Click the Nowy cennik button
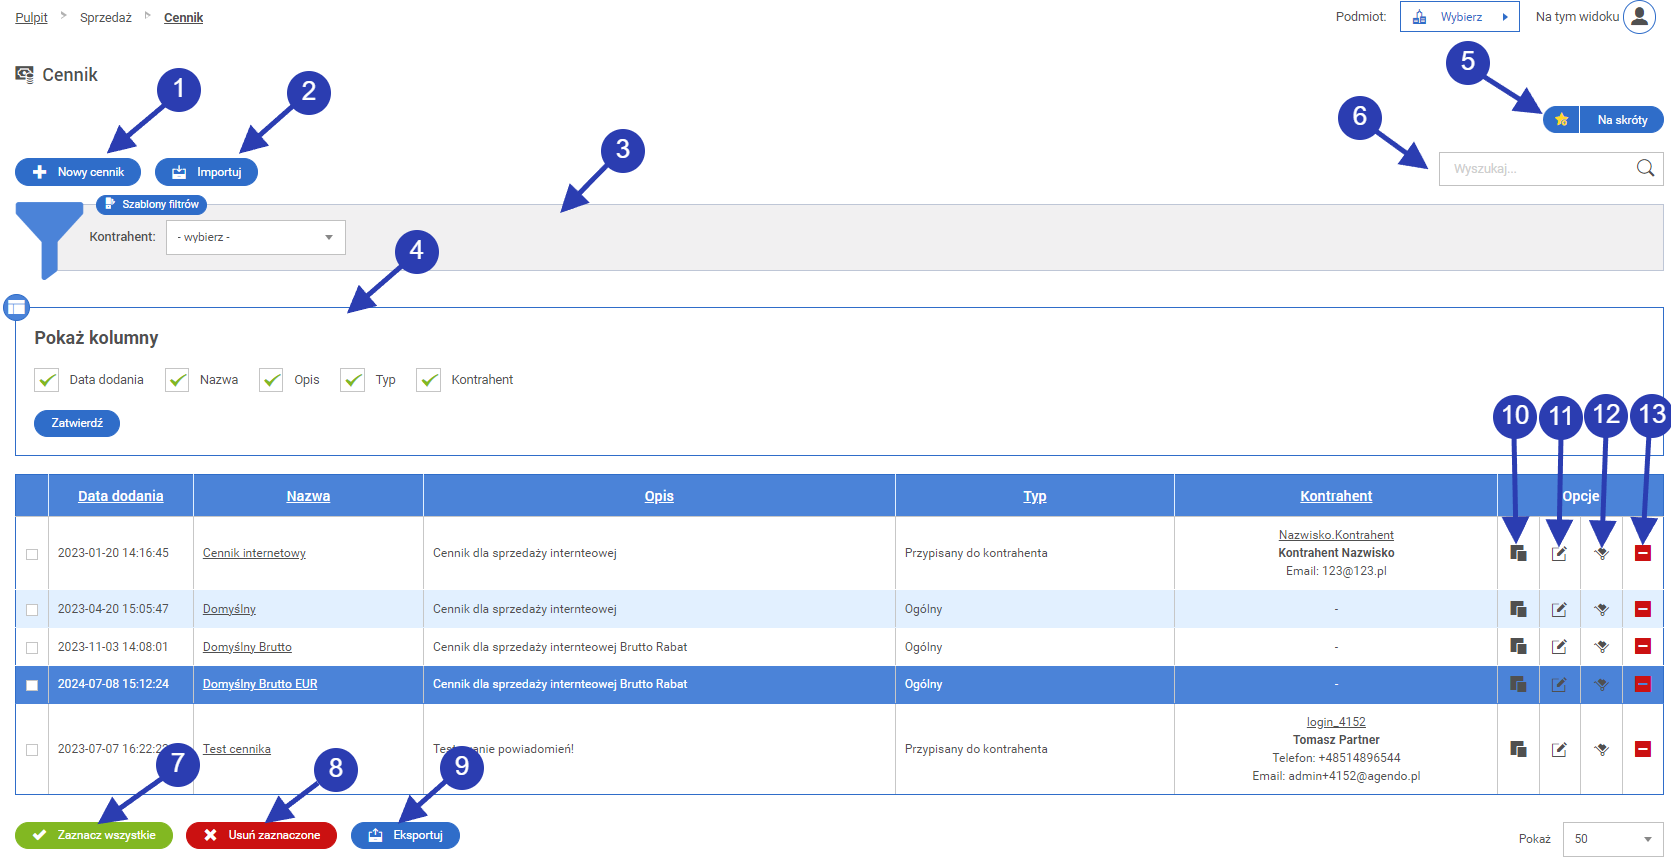Screen dimensions: 1671x866 78,172
